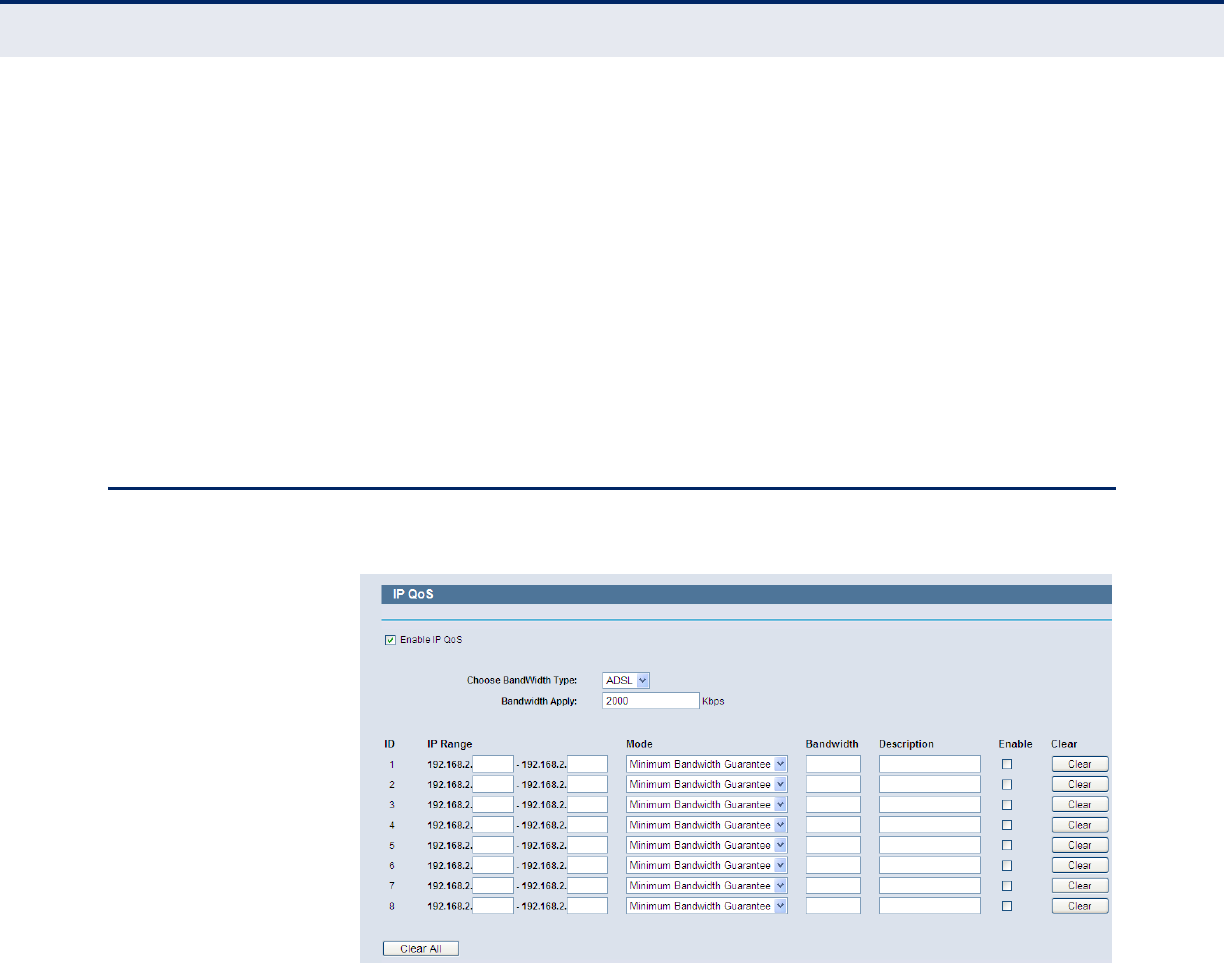
Task: Open the Mode dropdown for rule ID 3
Action: [707, 805]
